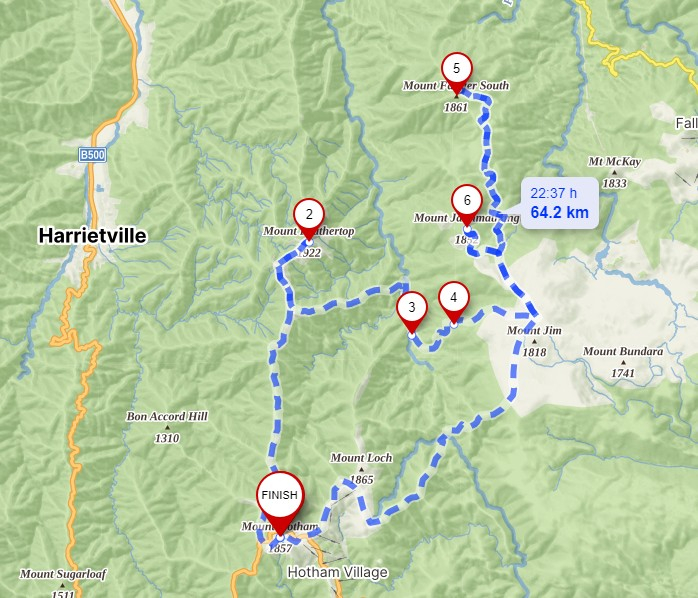Select waypoint marker number 4

point(454,298)
